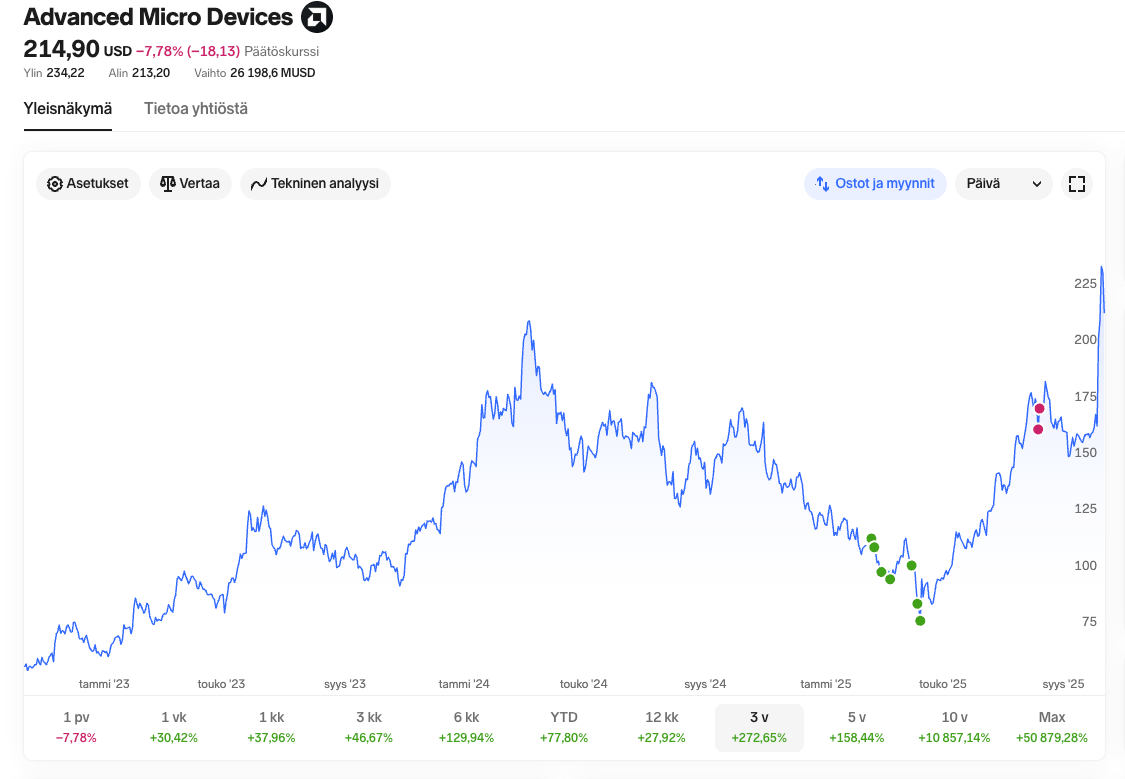Switch to Yleisnäkymä tab
This screenshot has height=779, width=1125.
pyautogui.click(x=67, y=109)
